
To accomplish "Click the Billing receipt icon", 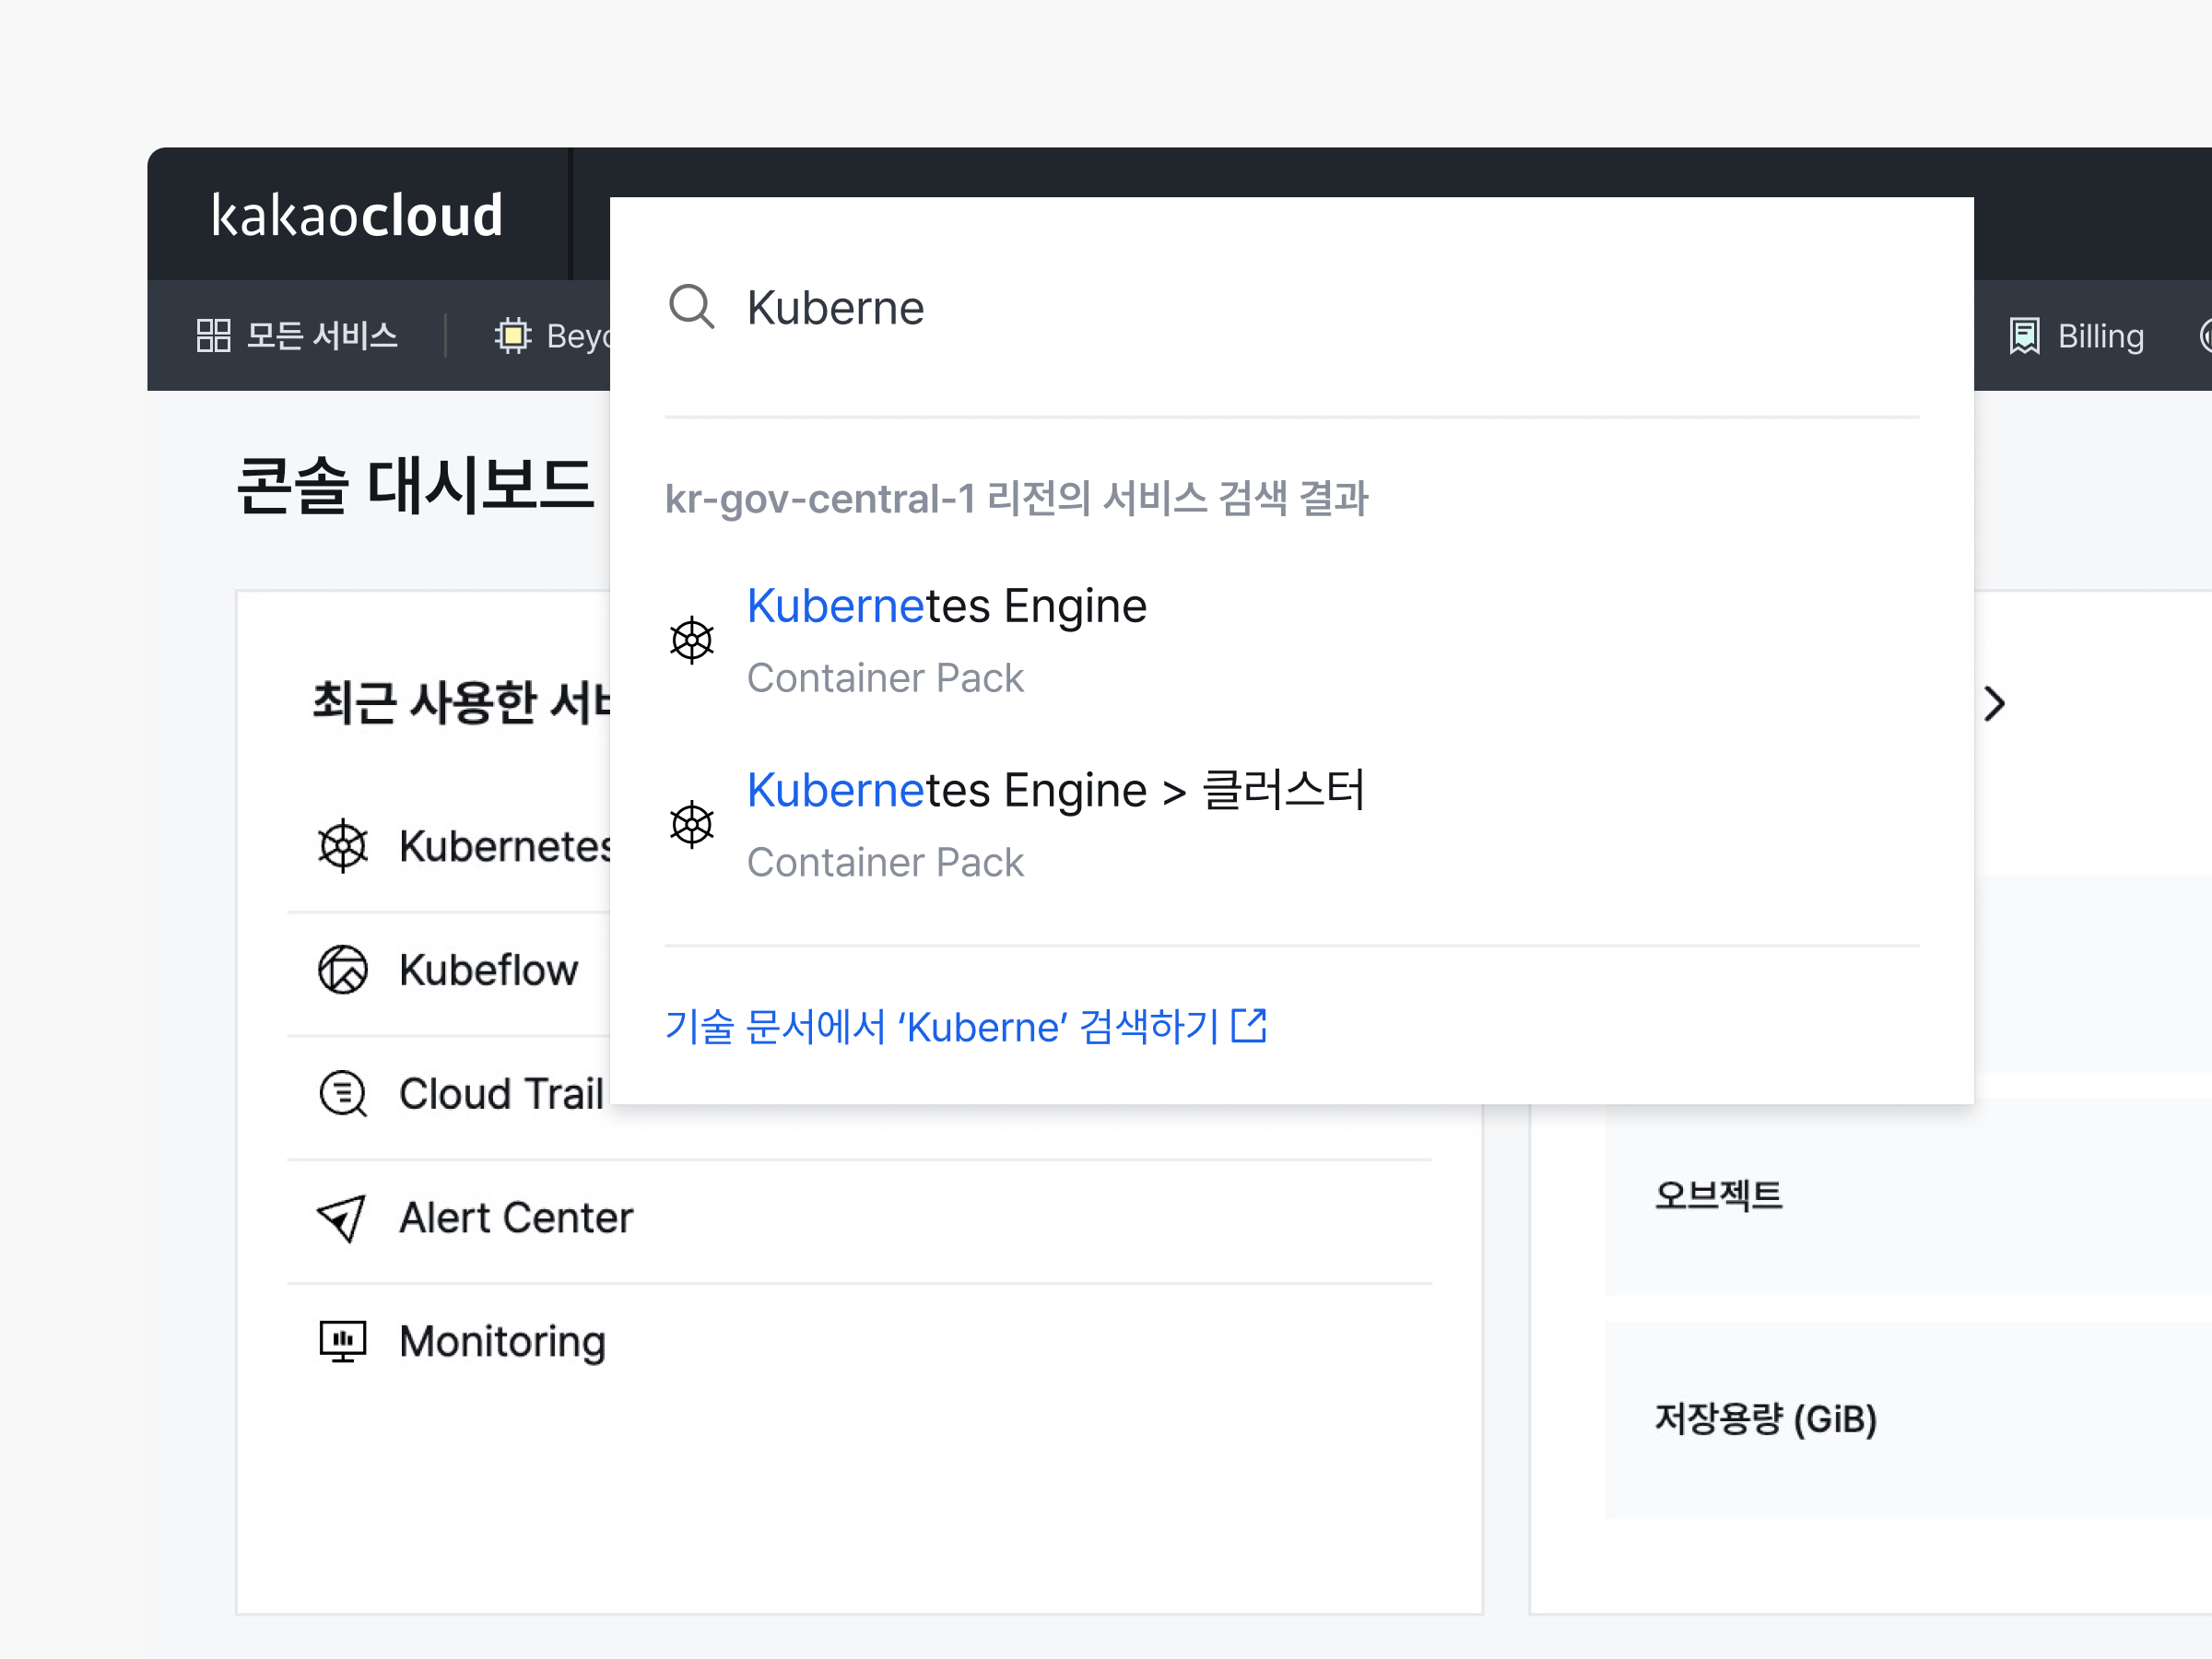I will tap(2024, 336).
